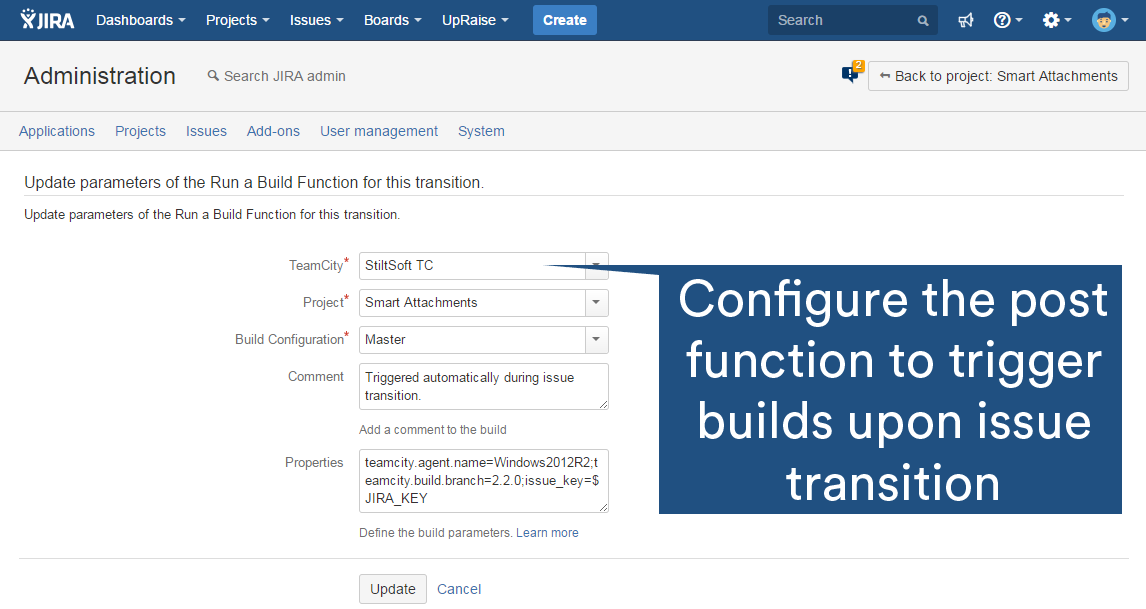Follow the Learn more link
Screen dimensions: 1146x609
(547, 533)
